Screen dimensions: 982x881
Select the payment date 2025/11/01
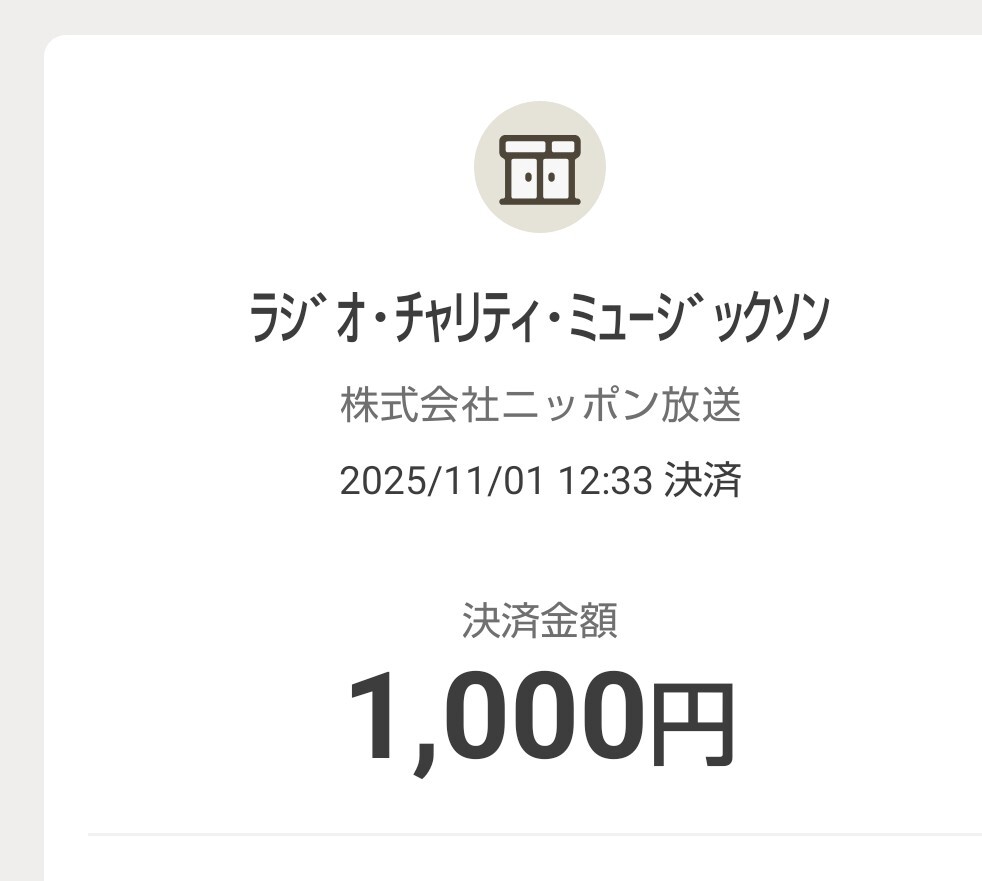(441, 481)
